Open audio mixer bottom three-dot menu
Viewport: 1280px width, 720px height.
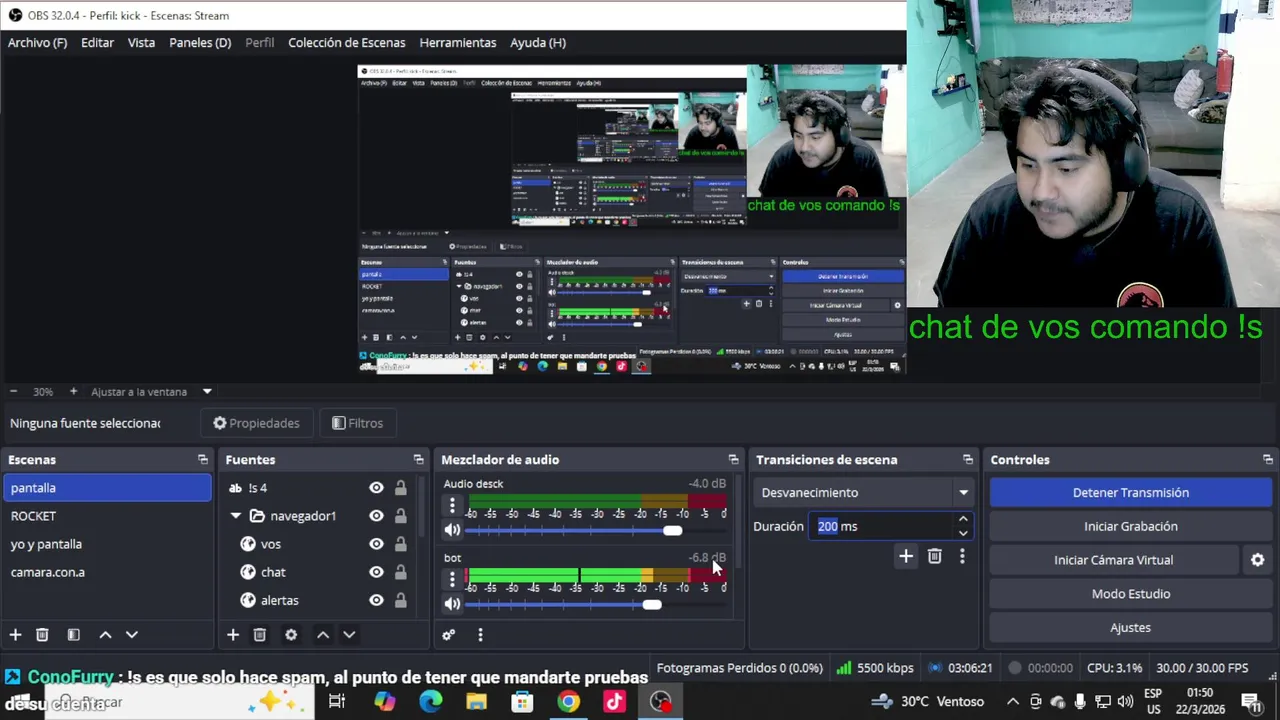pos(480,635)
